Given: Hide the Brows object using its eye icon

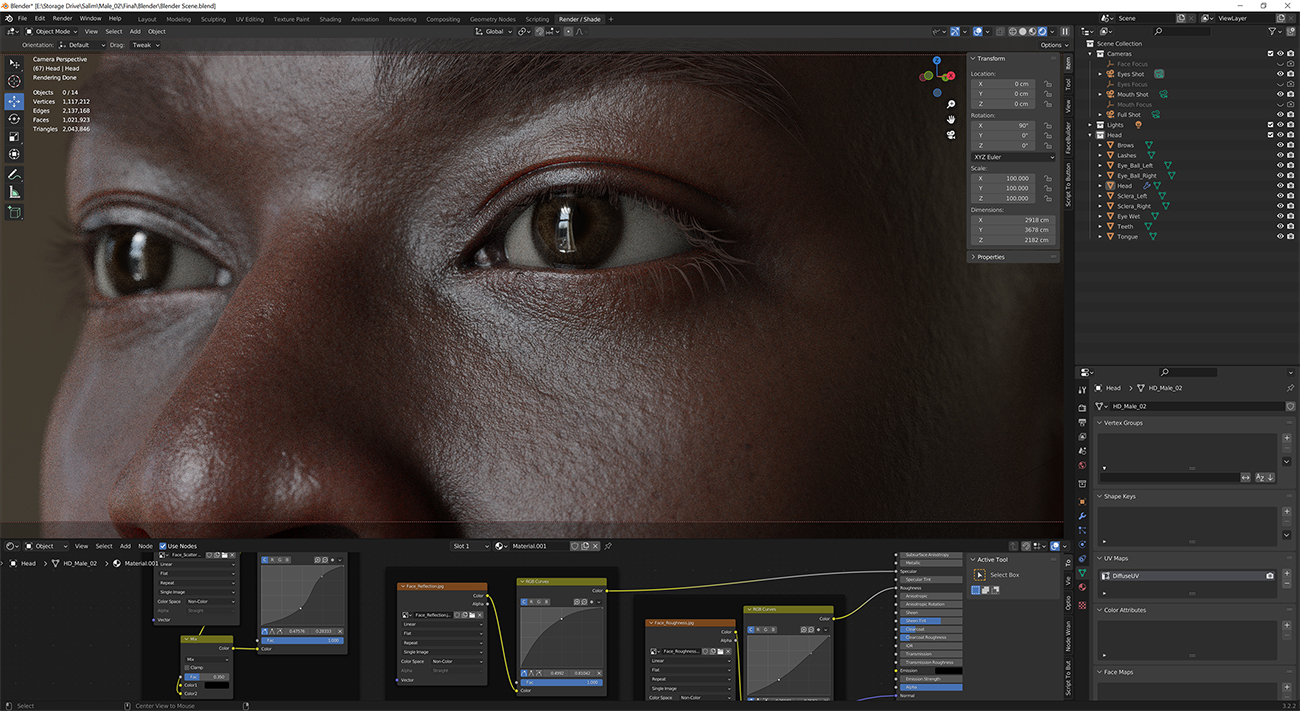Looking at the screenshot, I should coord(1280,145).
